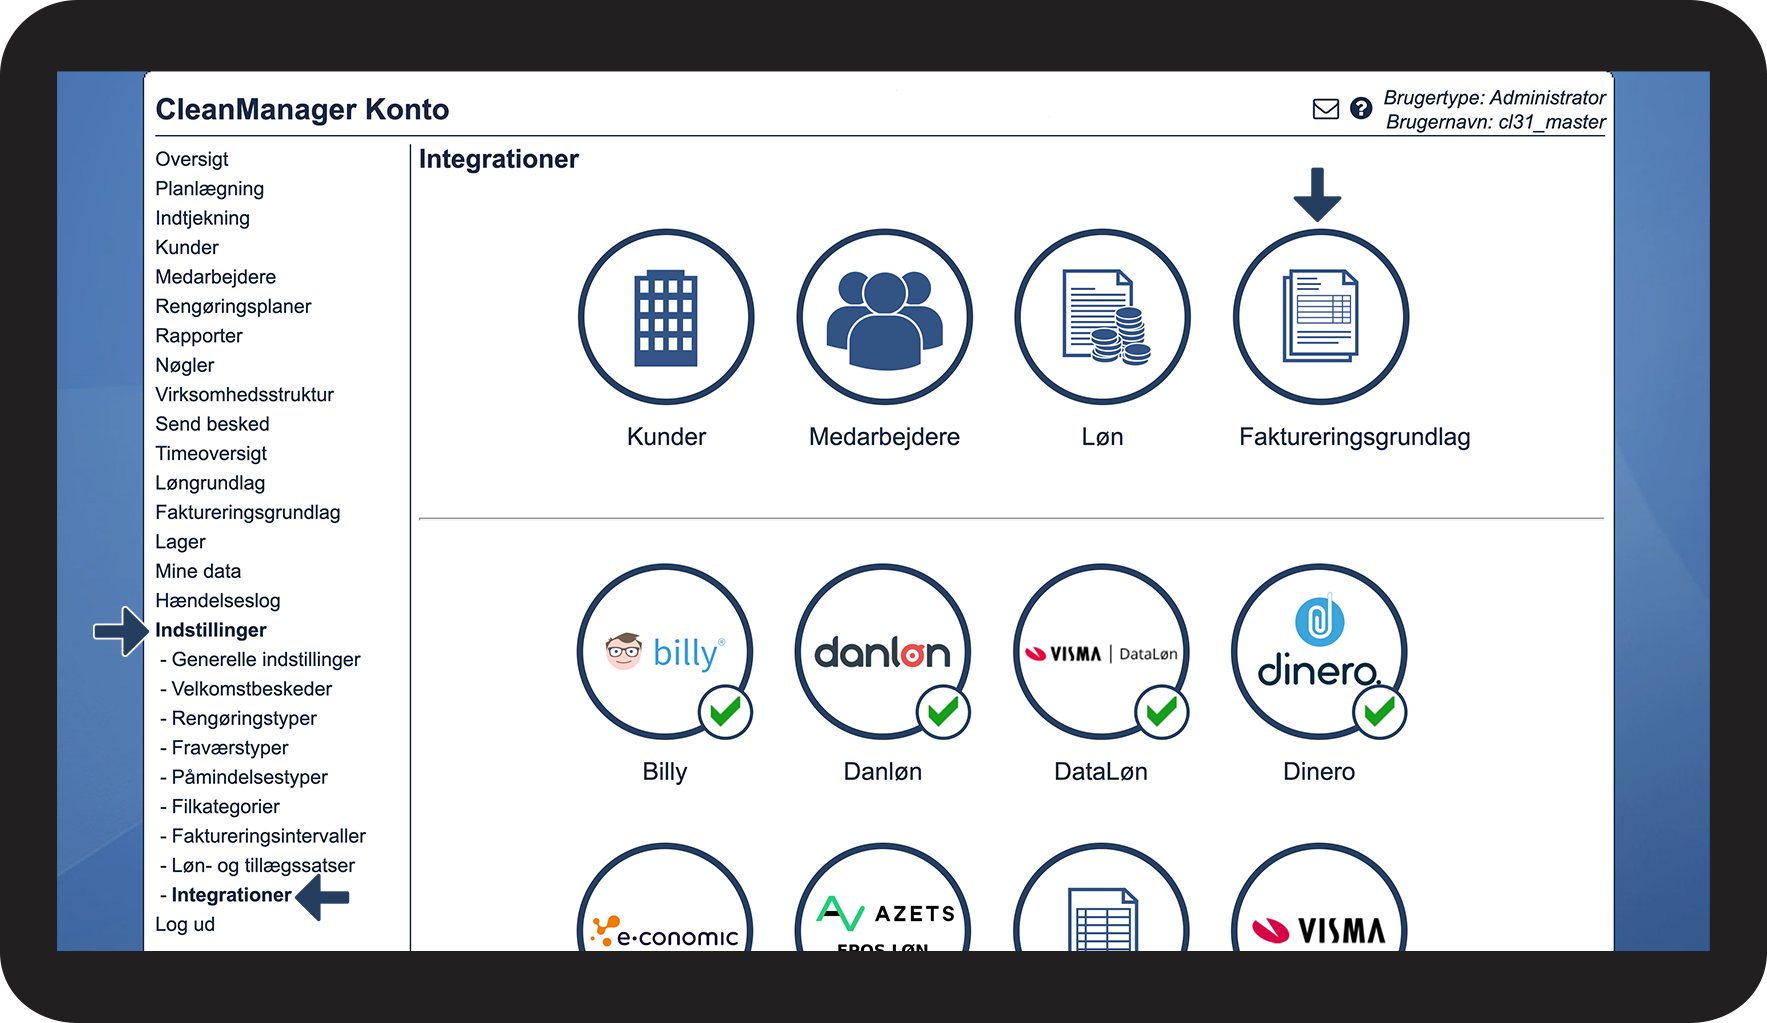Viewport: 1767px width, 1023px height.
Task: Click the Løn label under the coins icon
Action: (x=1102, y=437)
